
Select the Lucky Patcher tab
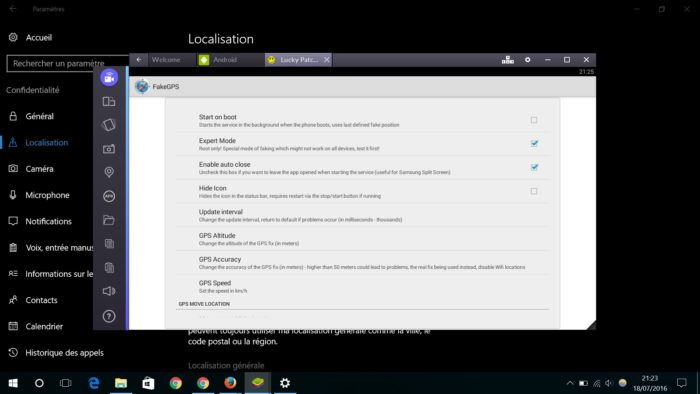click(298, 60)
